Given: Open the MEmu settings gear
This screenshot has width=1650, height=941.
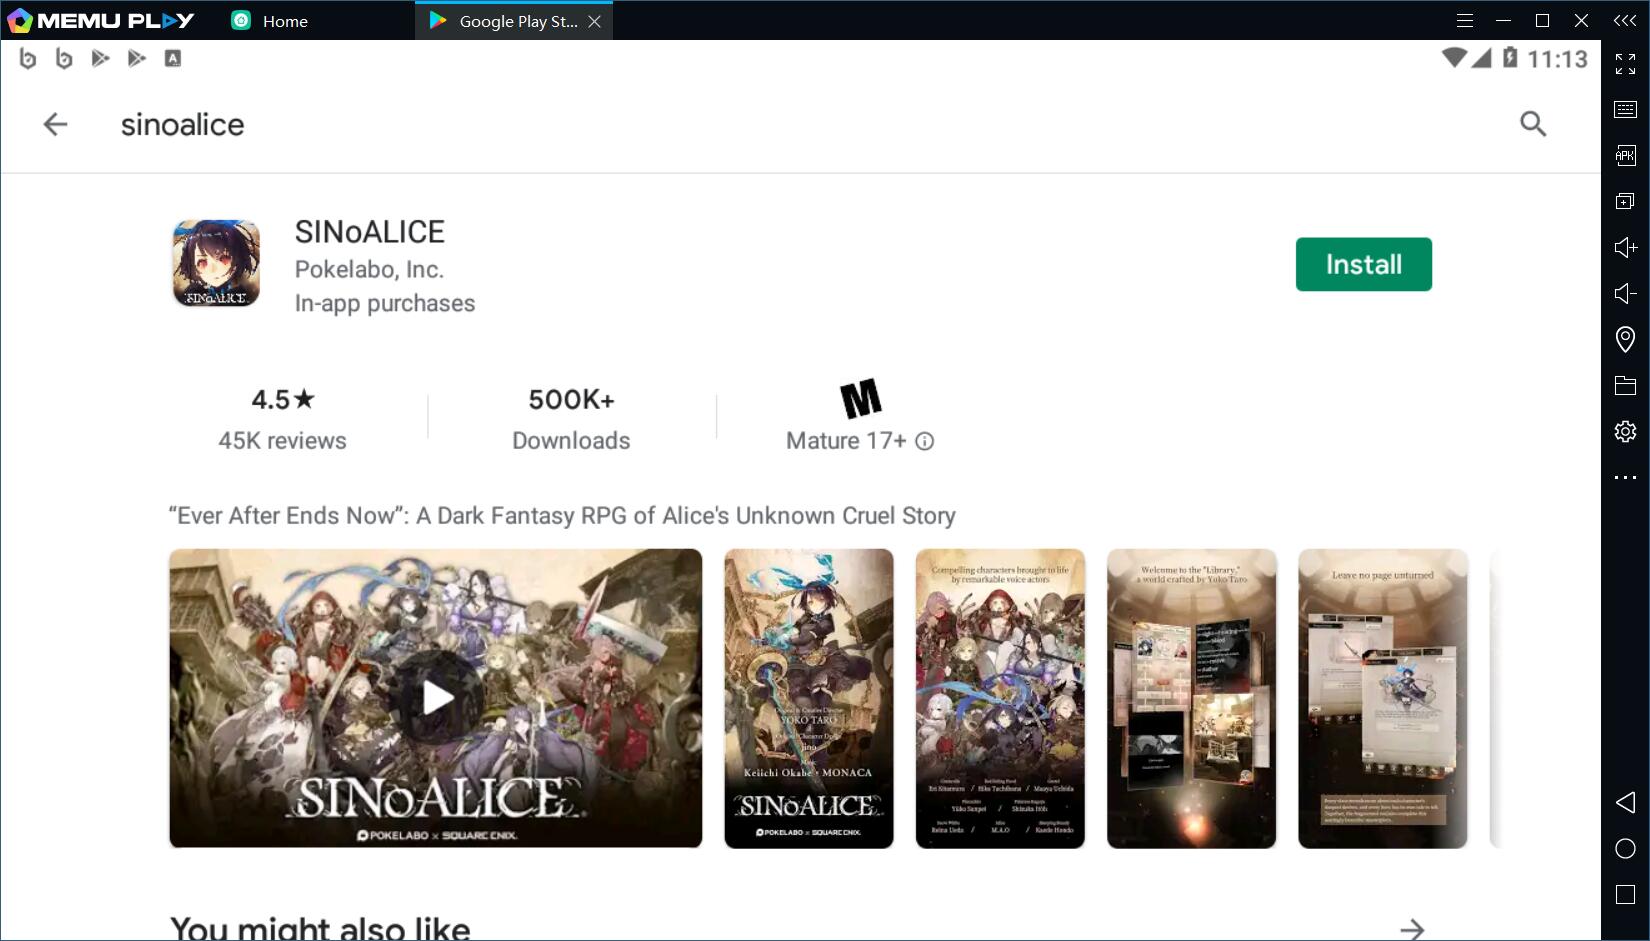Looking at the screenshot, I should tap(1625, 431).
